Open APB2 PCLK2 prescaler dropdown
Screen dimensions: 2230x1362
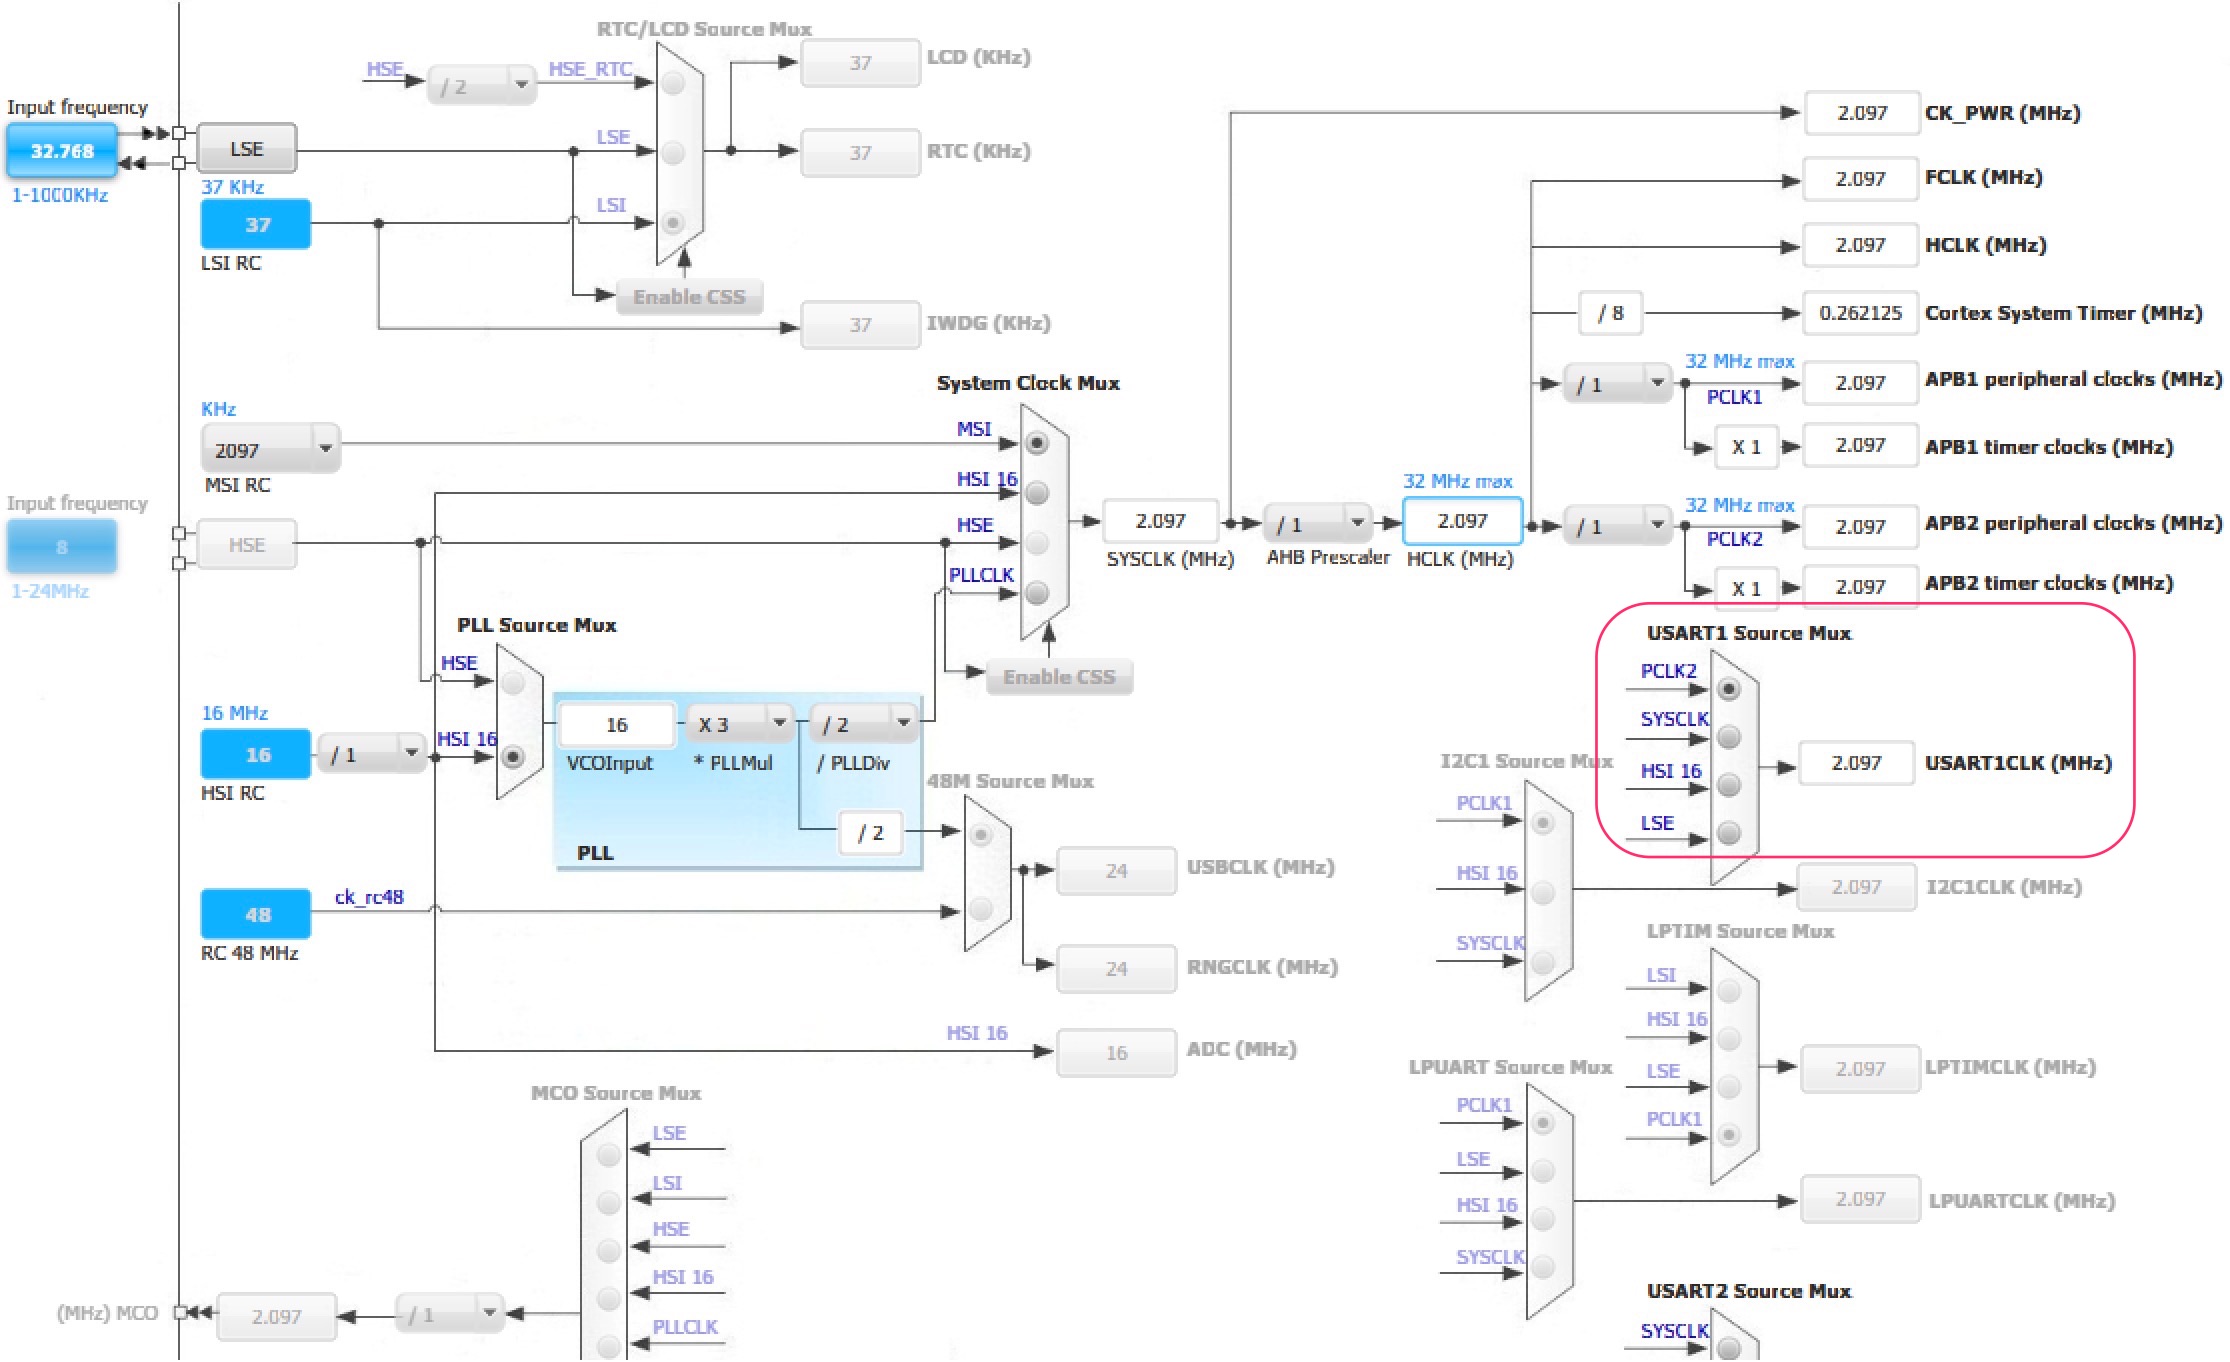pyautogui.click(x=1617, y=525)
